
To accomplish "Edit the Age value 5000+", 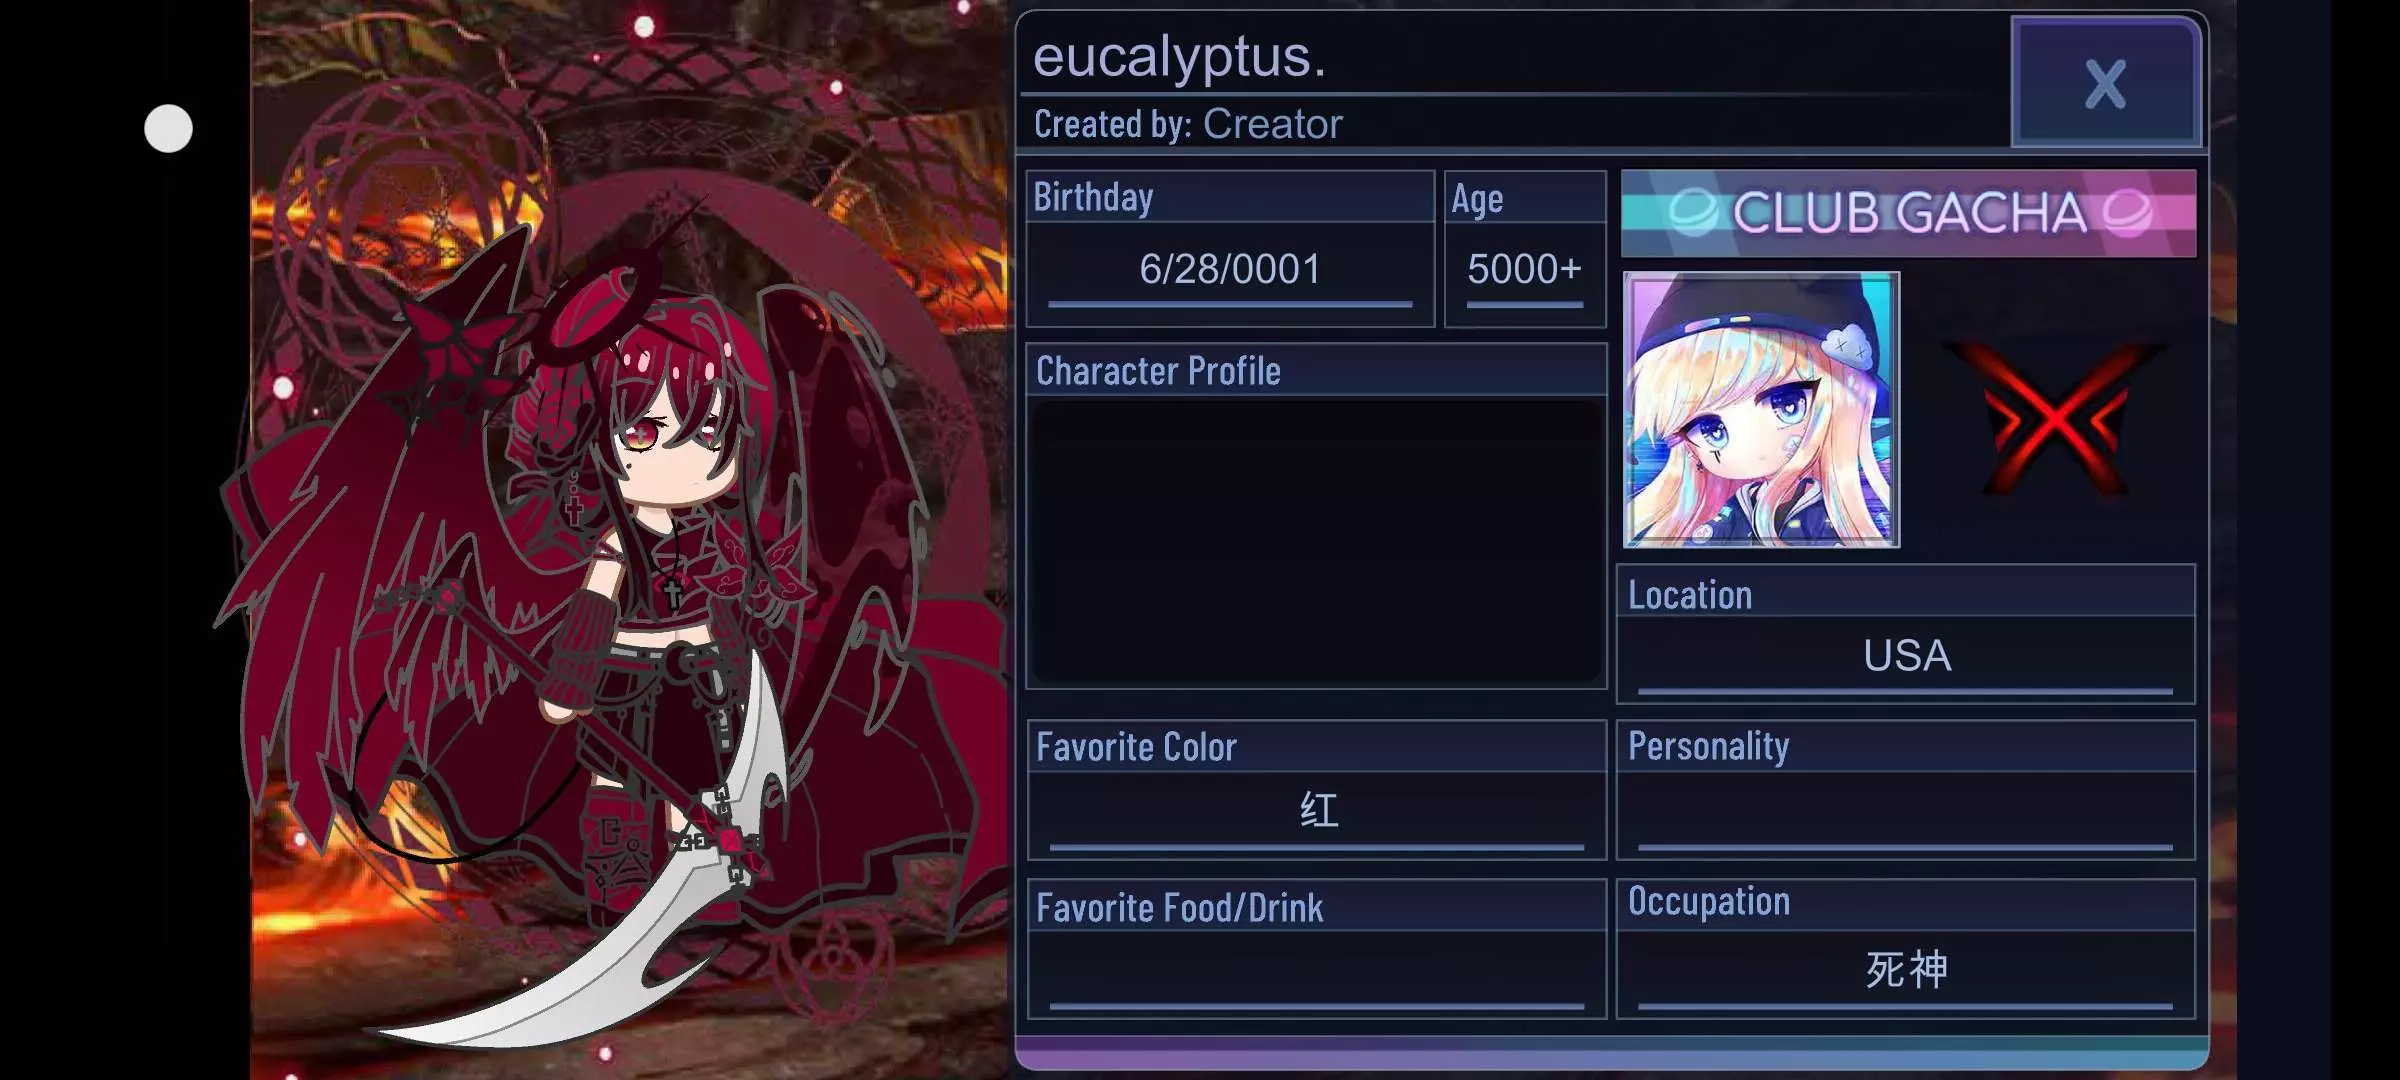I will pos(1524,270).
